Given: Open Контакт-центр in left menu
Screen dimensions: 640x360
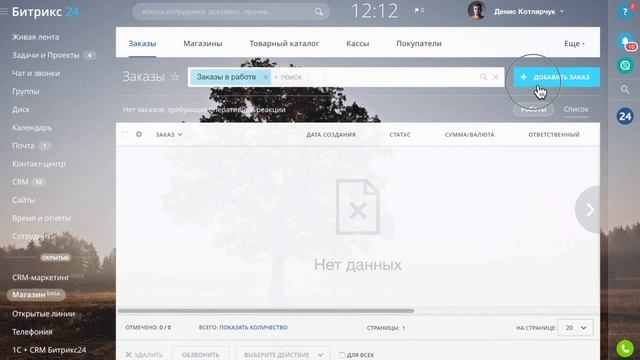Looking at the screenshot, I should 39,164.
